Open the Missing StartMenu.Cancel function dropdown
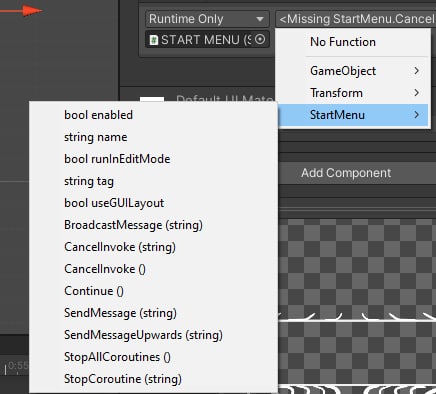This screenshot has height=394, width=436. (x=356, y=19)
